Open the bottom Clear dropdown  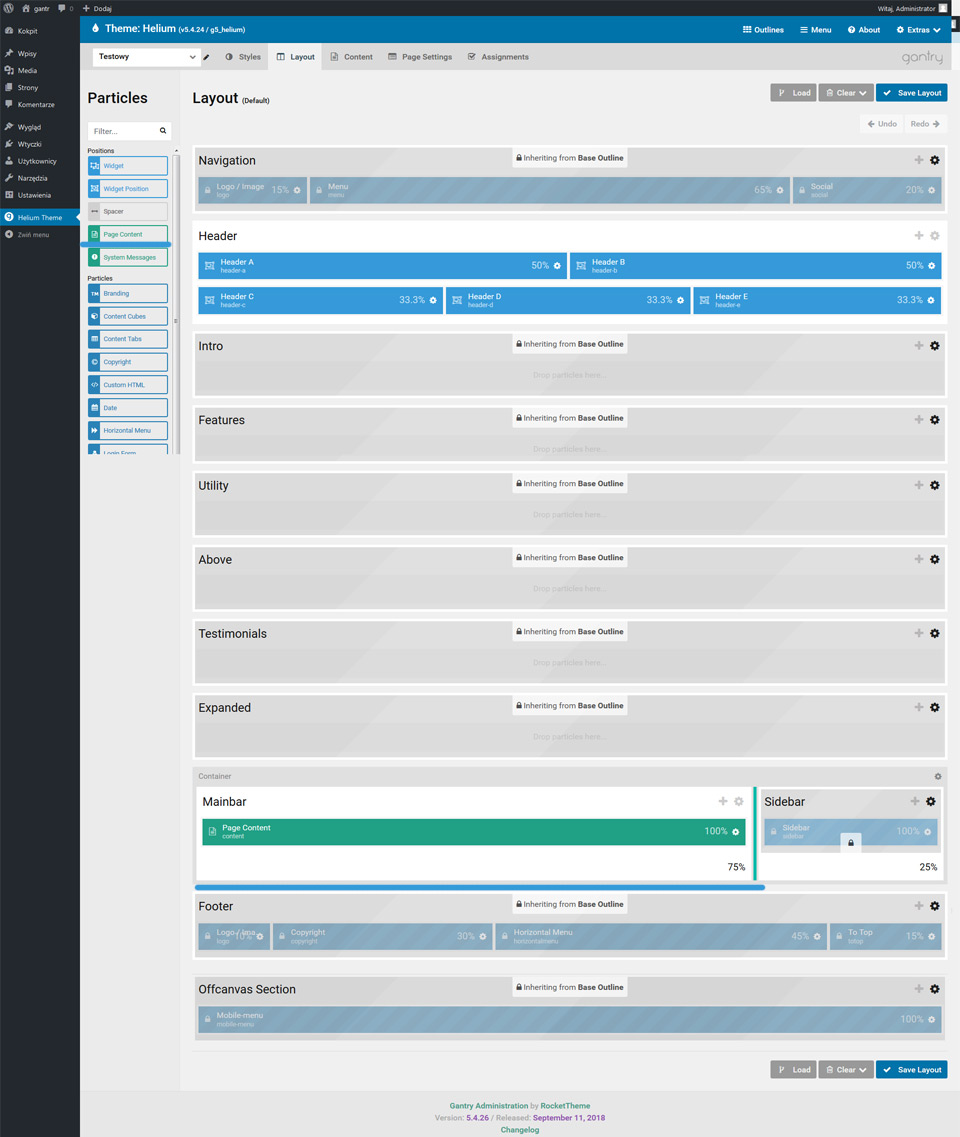(845, 1070)
